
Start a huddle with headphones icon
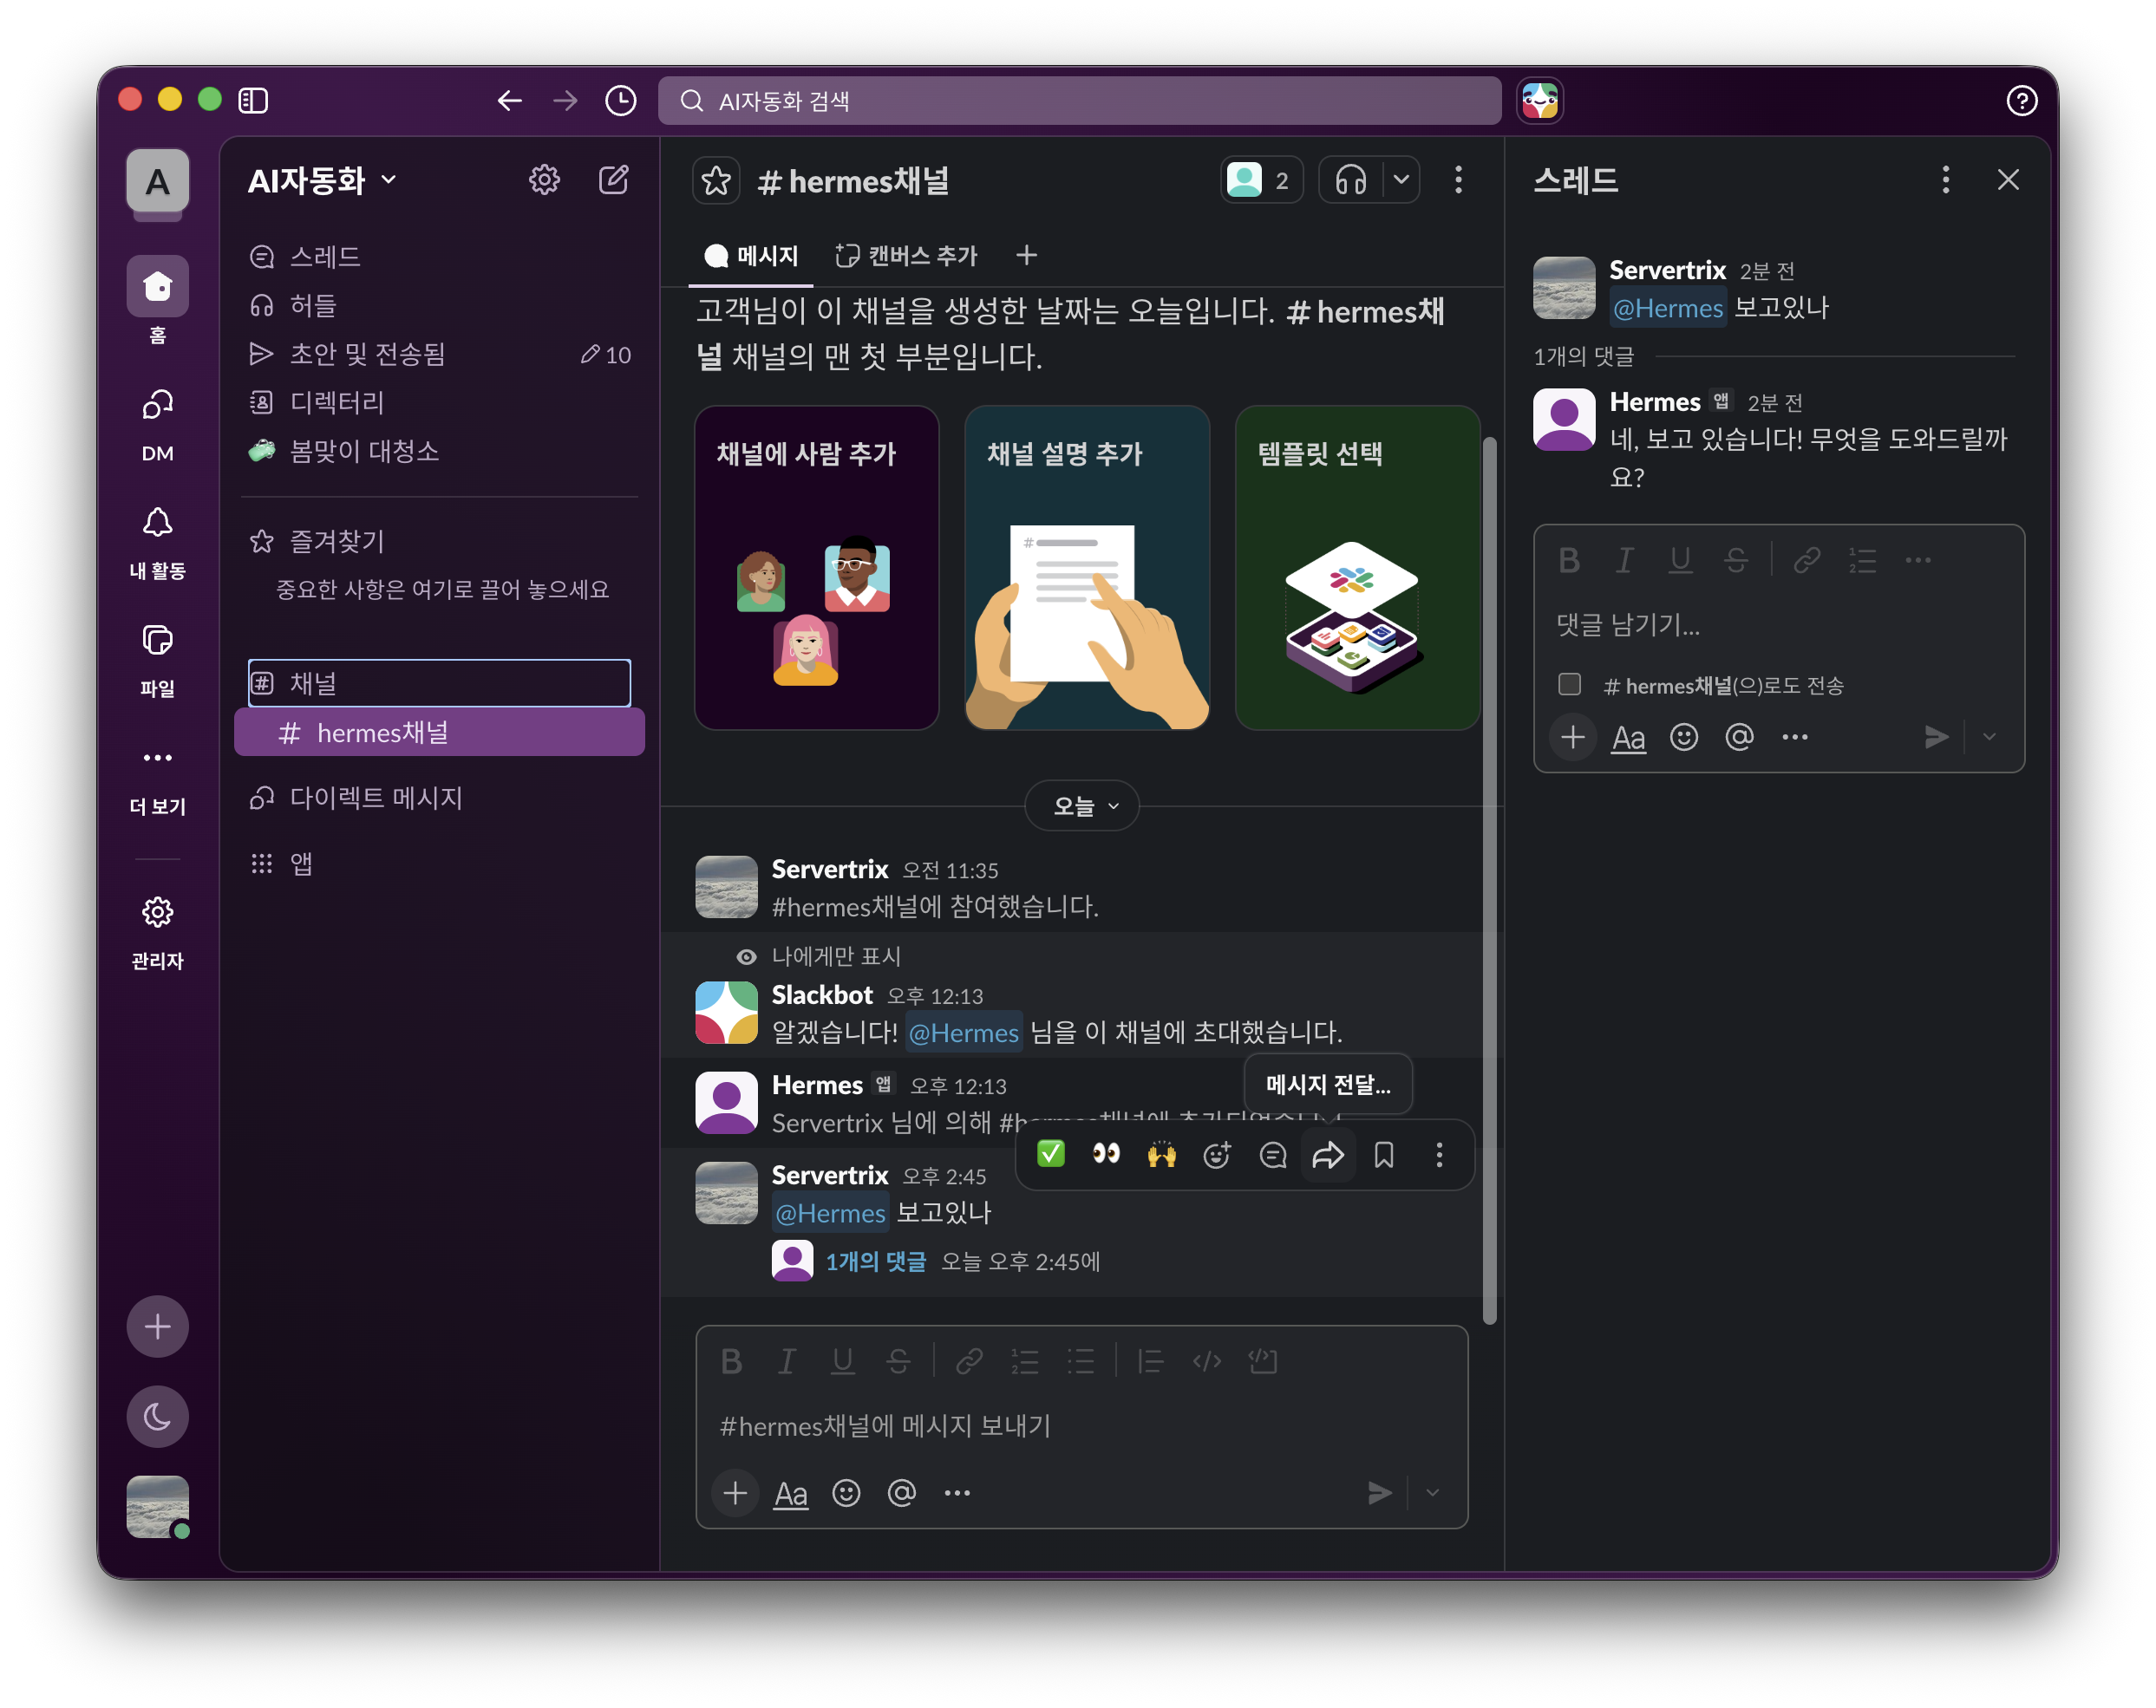coord(1351,180)
